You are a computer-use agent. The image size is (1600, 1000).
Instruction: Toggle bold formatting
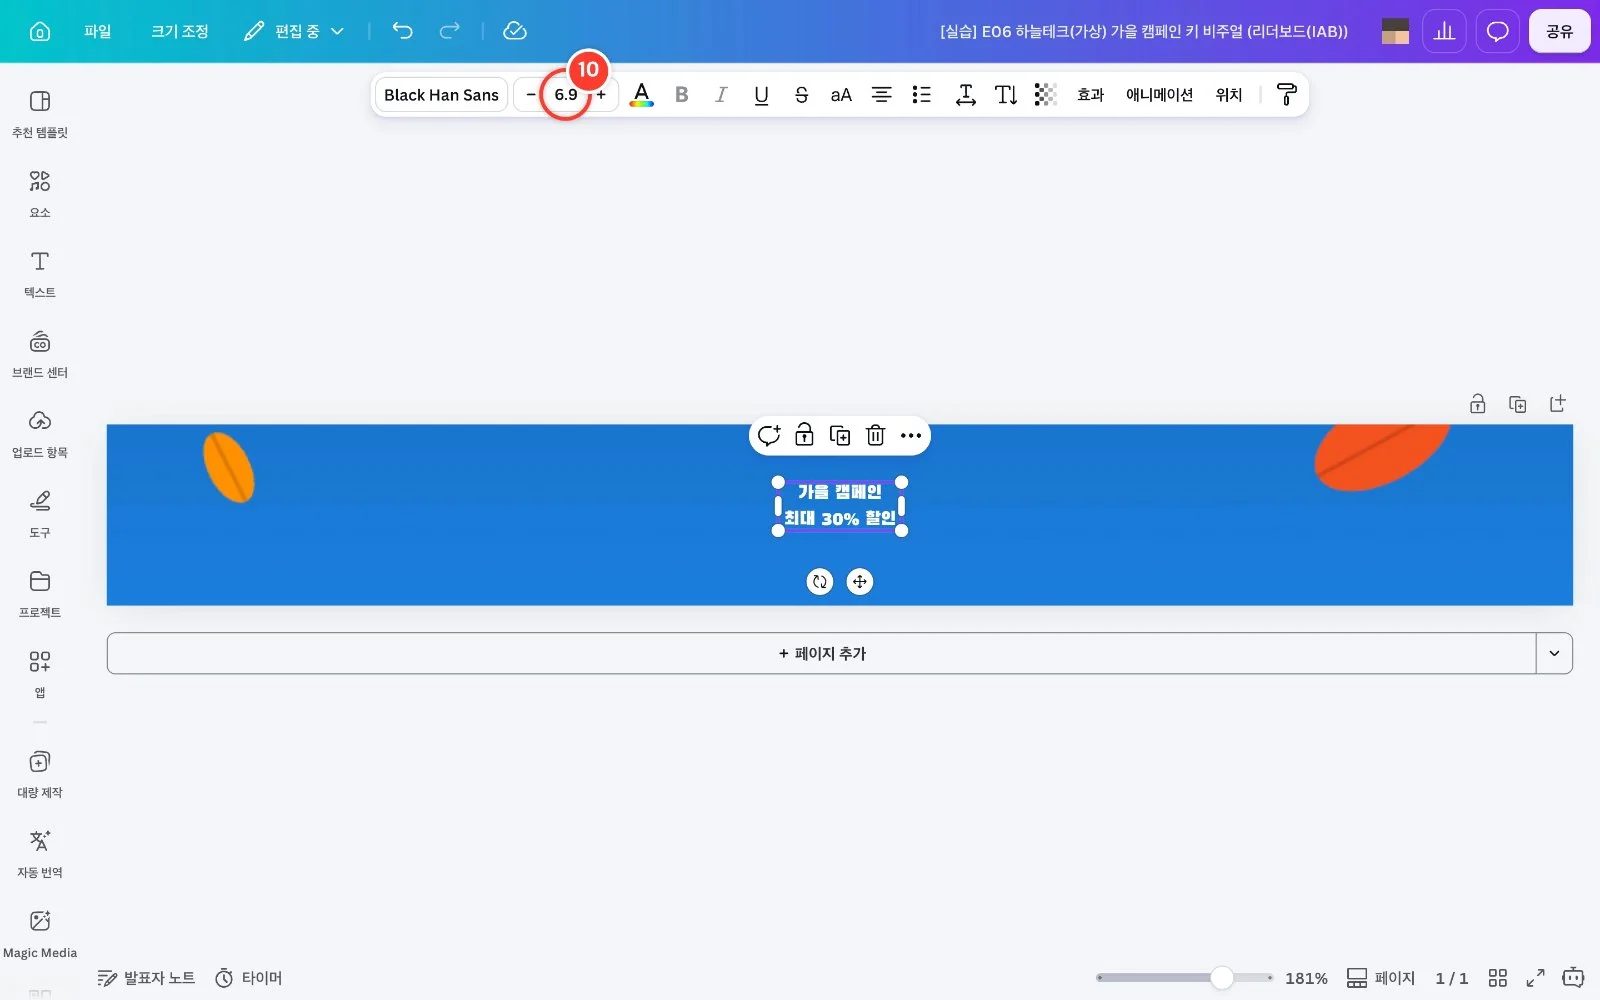[x=681, y=95]
